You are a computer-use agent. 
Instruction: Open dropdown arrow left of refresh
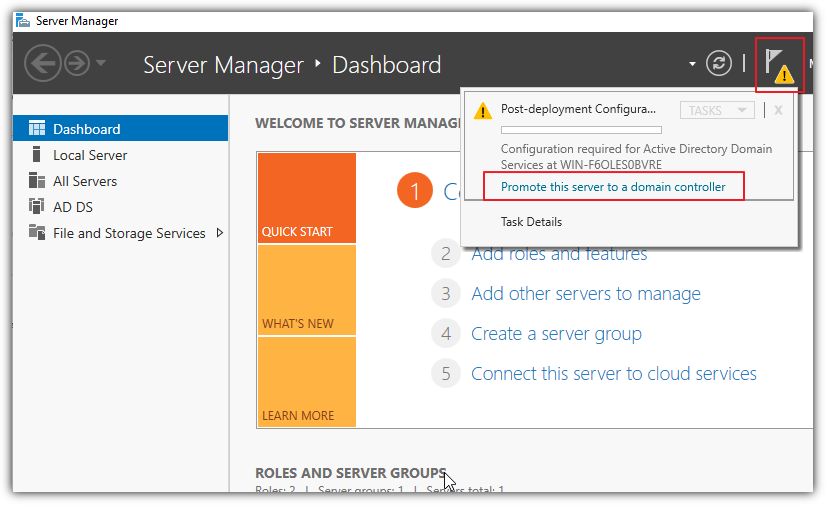(x=692, y=64)
